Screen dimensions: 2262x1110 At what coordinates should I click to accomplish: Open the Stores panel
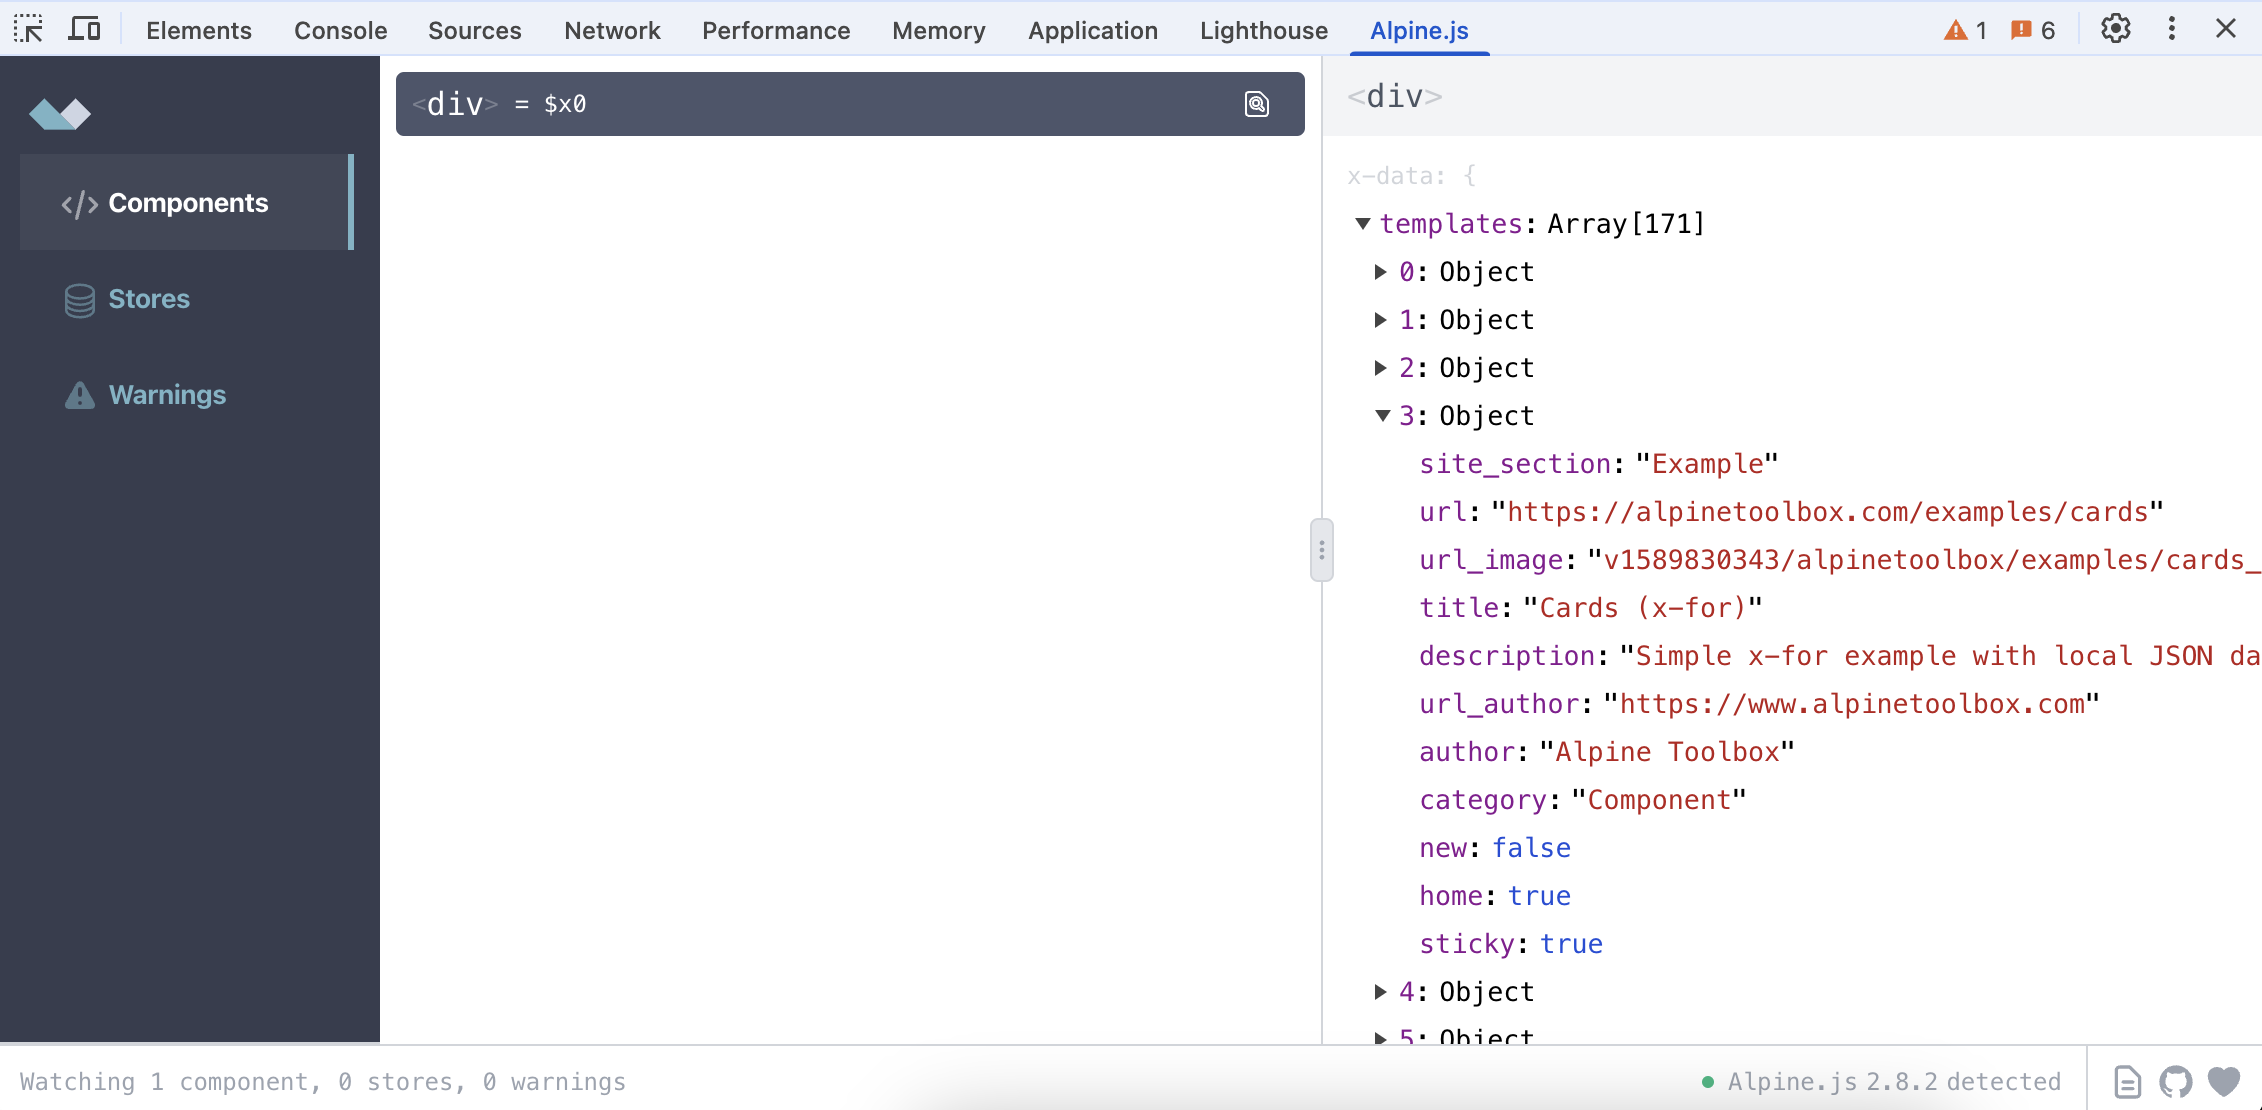[148, 299]
